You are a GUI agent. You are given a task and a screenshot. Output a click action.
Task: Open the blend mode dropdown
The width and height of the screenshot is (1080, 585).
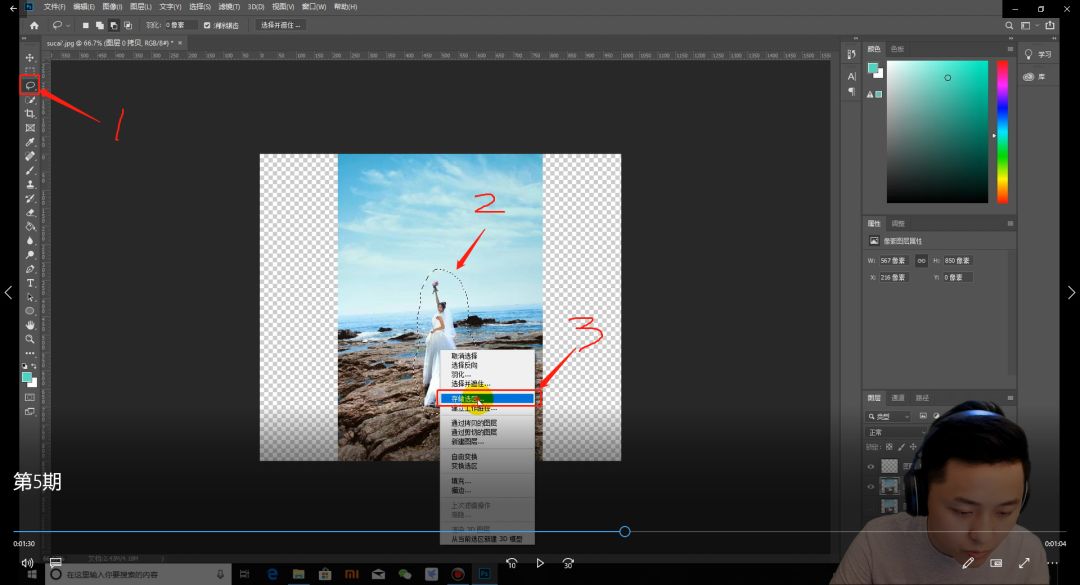click(895, 432)
